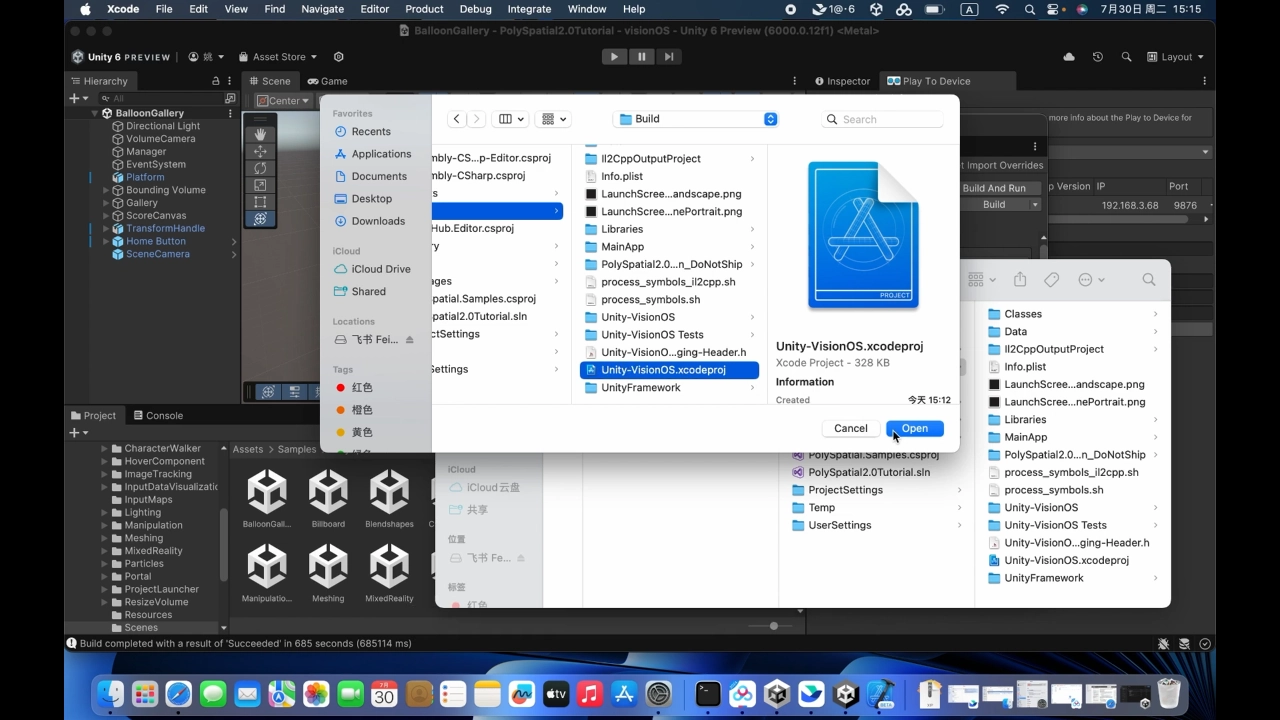Click the Unity Step frame button
Viewport: 1280px width, 720px height.
668,57
